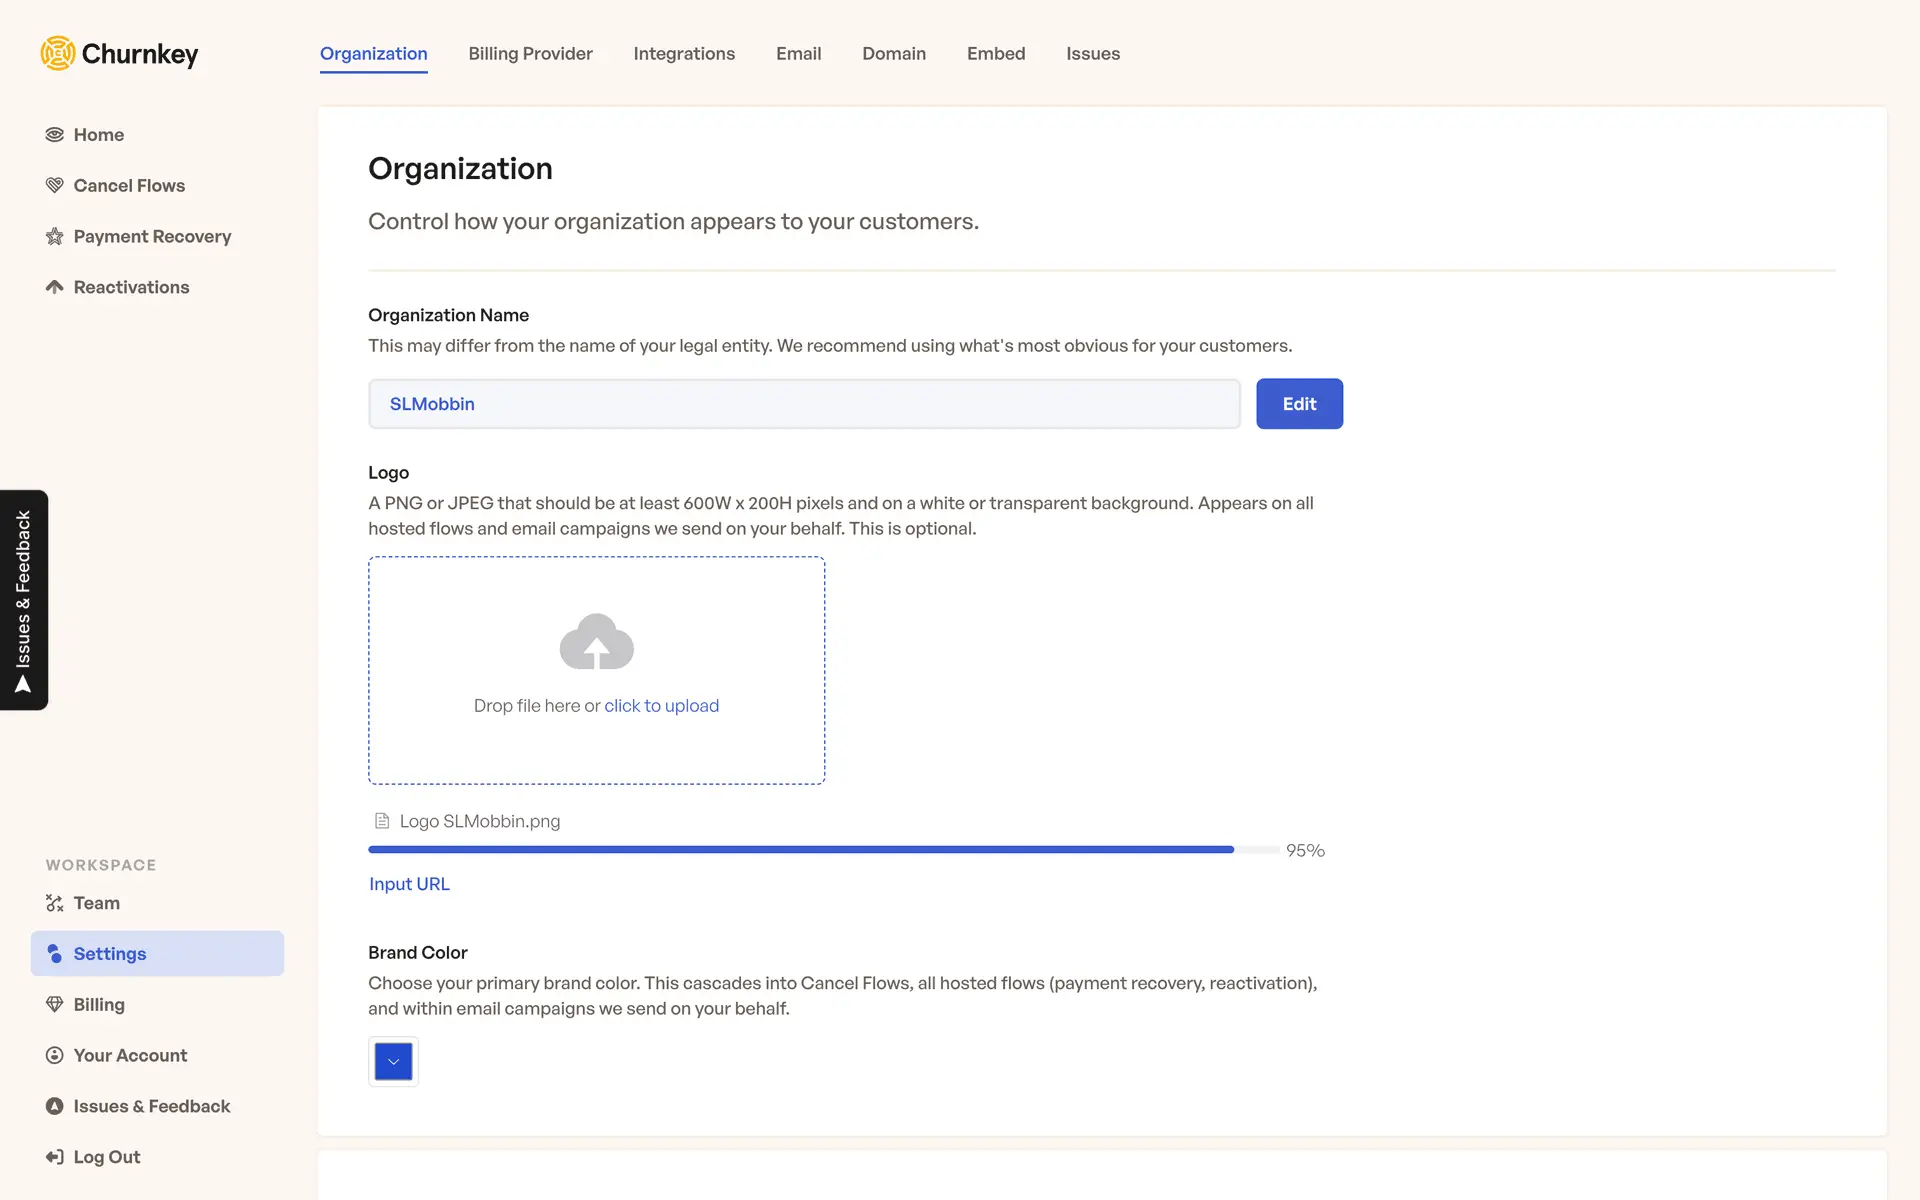The width and height of the screenshot is (1920, 1200).
Task: Click the Log Out icon
Action: coord(55,1157)
